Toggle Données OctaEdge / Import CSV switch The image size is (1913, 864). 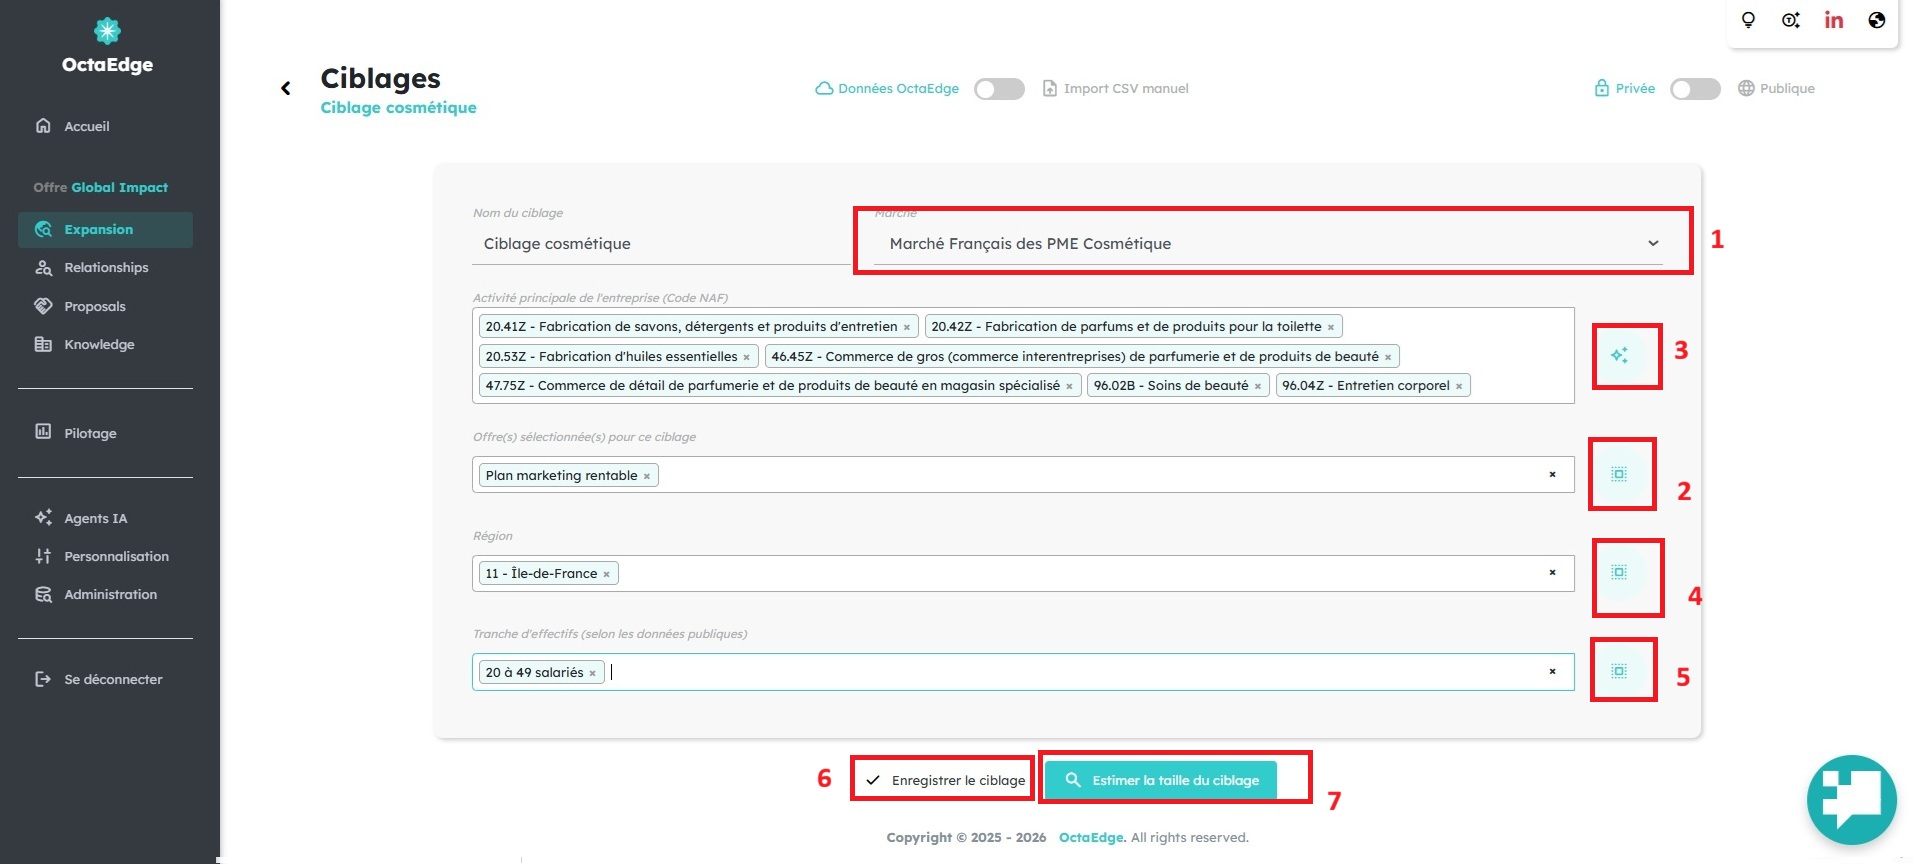click(999, 89)
